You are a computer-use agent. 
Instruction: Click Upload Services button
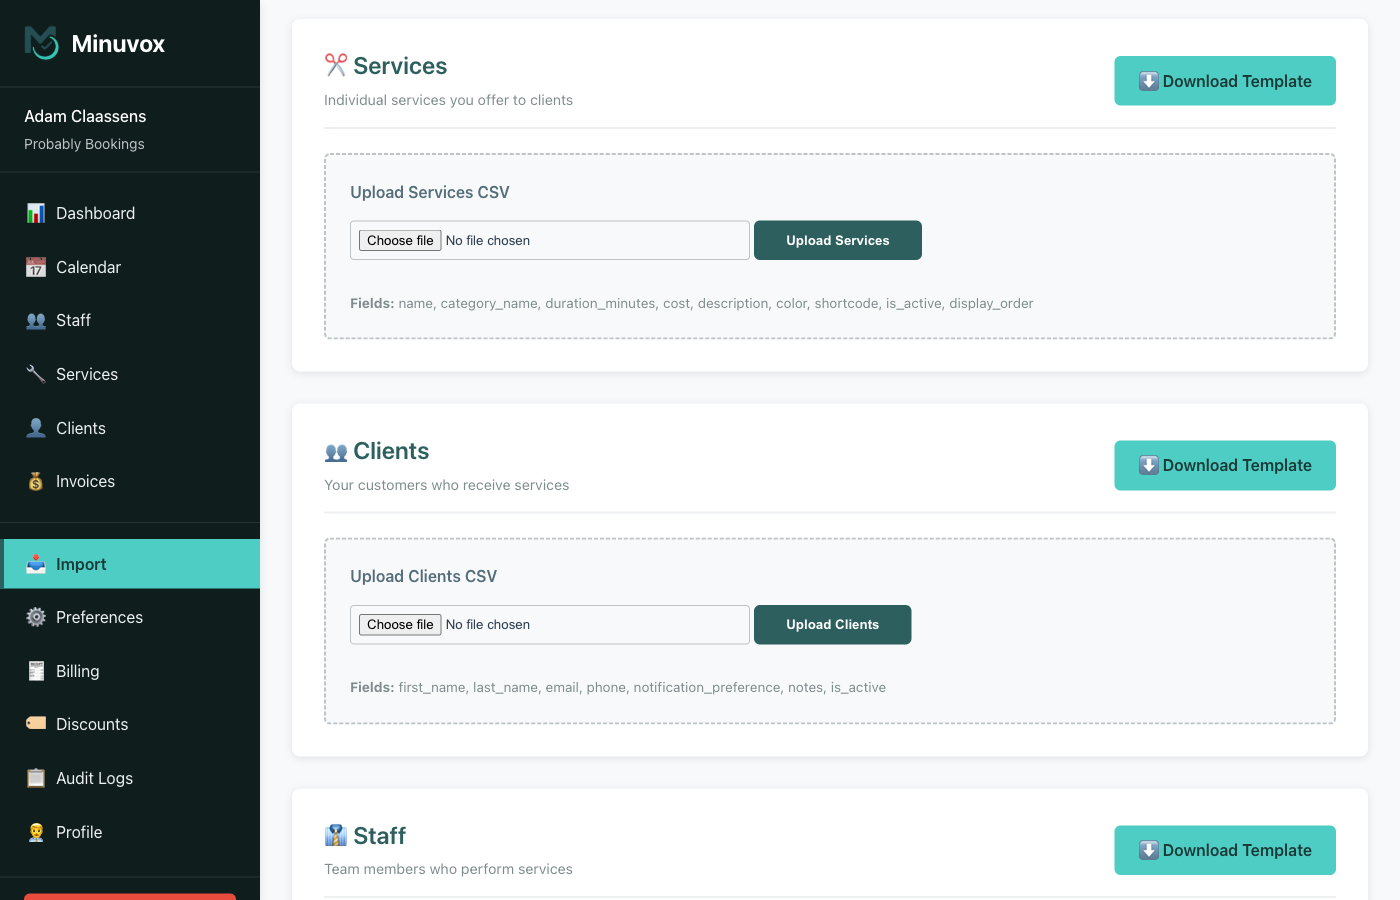tap(837, 240)
